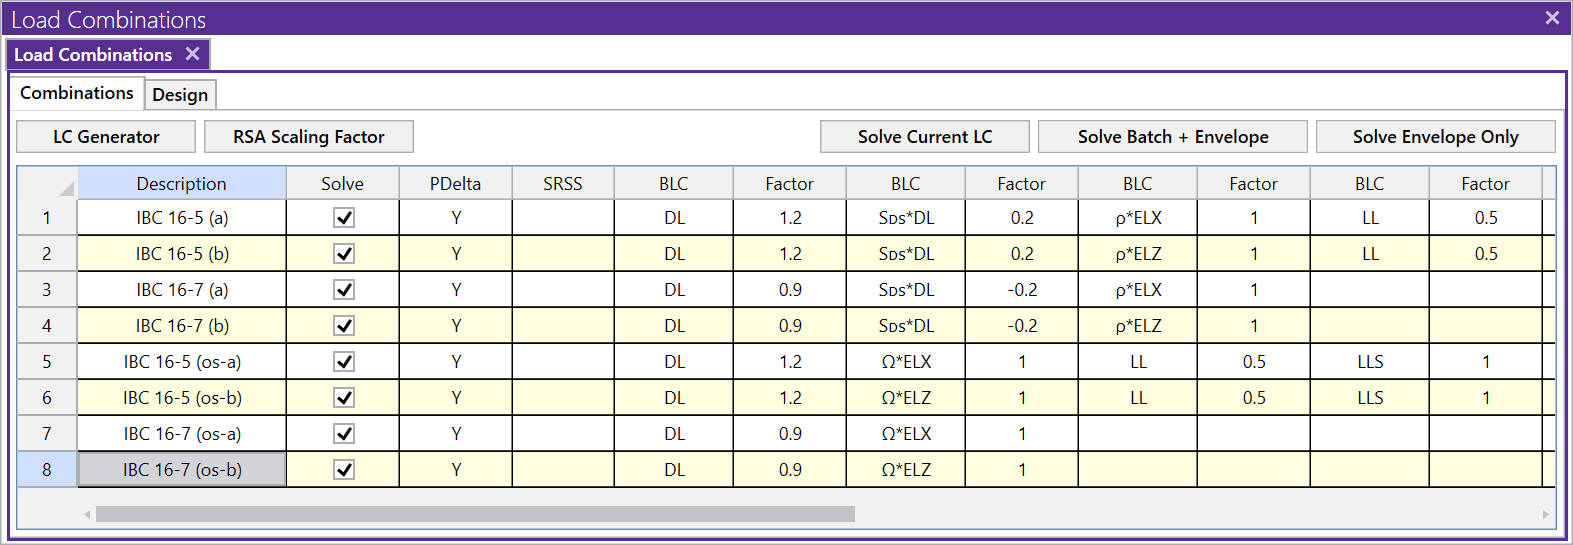This screenshot has height=545, width=1573.
Task: Select row header number 5
Action: (x=47, y=362)
